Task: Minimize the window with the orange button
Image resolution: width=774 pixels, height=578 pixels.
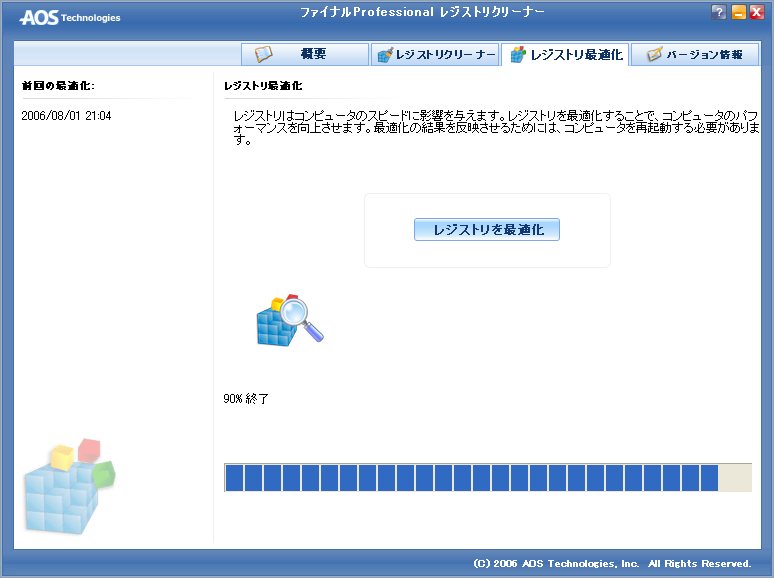Action: click(x=738, y=12)
